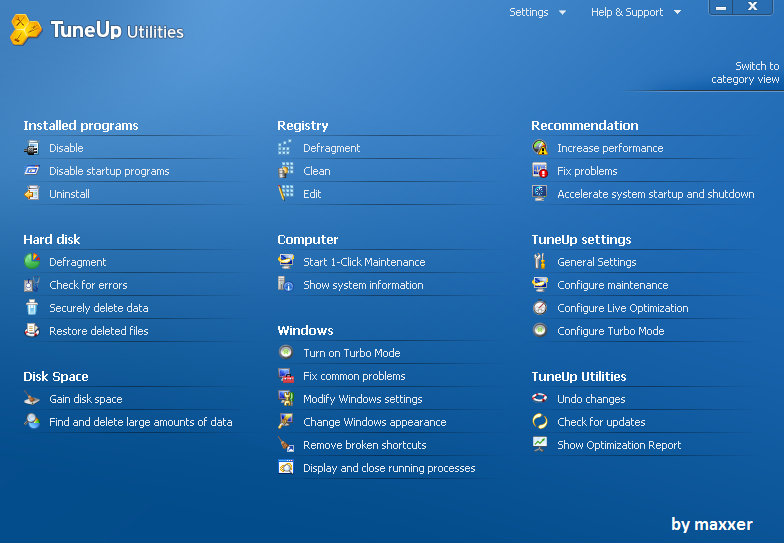
Task: Click the Gain disk space broom icon
Action: (32, 398)
